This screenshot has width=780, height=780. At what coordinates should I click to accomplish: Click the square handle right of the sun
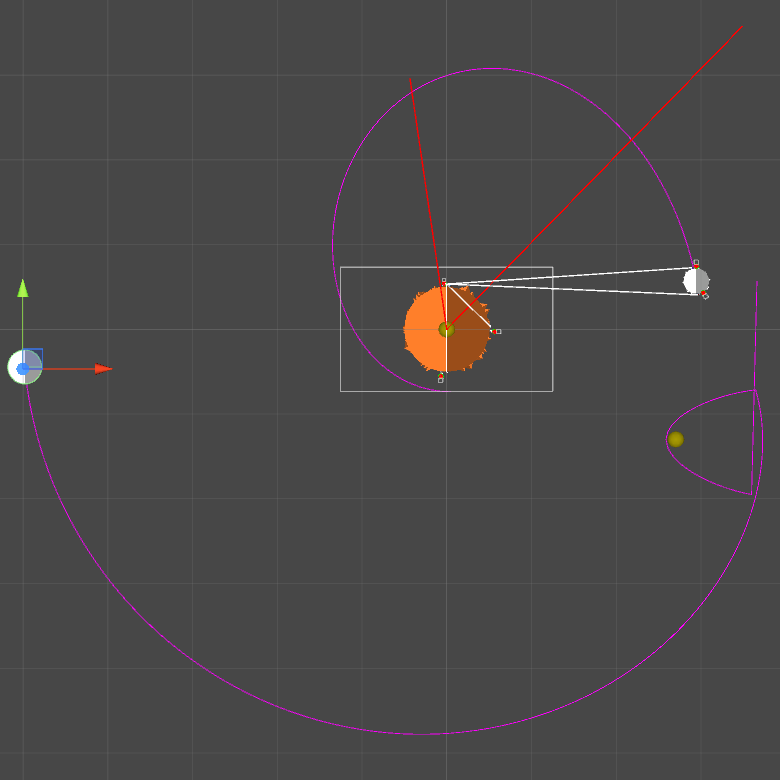coord(498,331)
